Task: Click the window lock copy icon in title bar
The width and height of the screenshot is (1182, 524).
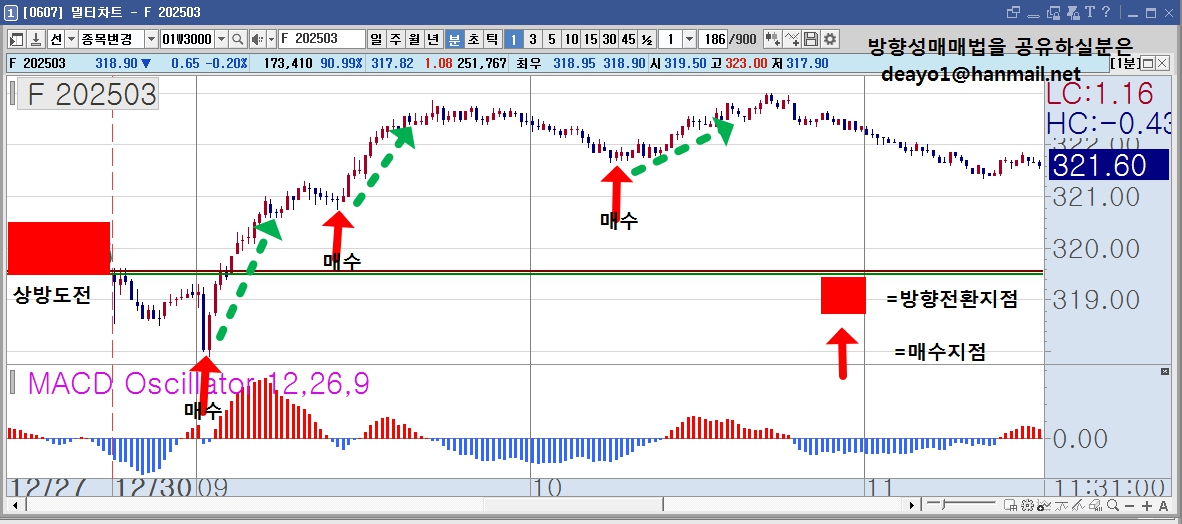Action: 1054,13
